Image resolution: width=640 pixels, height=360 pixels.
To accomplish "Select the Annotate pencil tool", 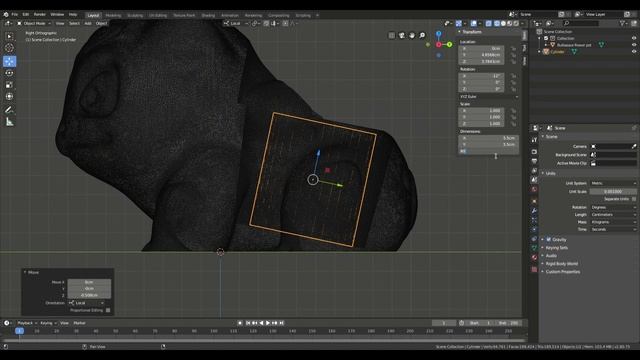I will click(x=9, y=110).
